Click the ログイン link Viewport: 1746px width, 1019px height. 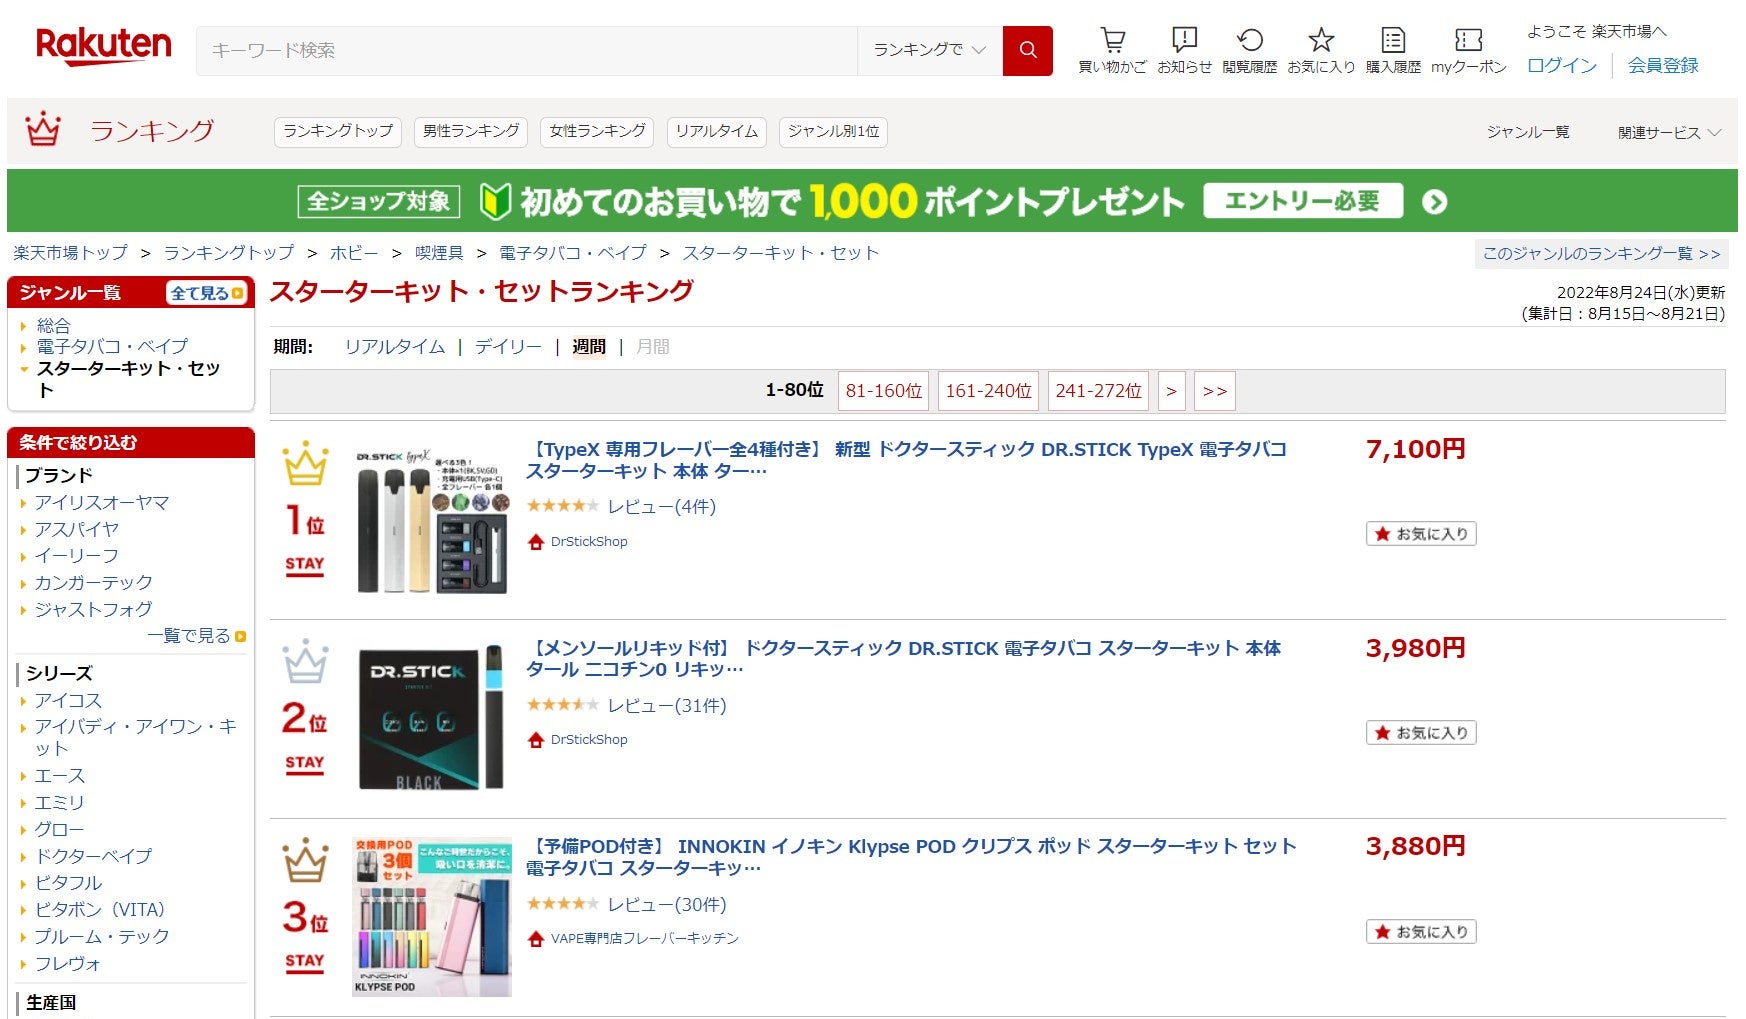tap(1562, 65)
